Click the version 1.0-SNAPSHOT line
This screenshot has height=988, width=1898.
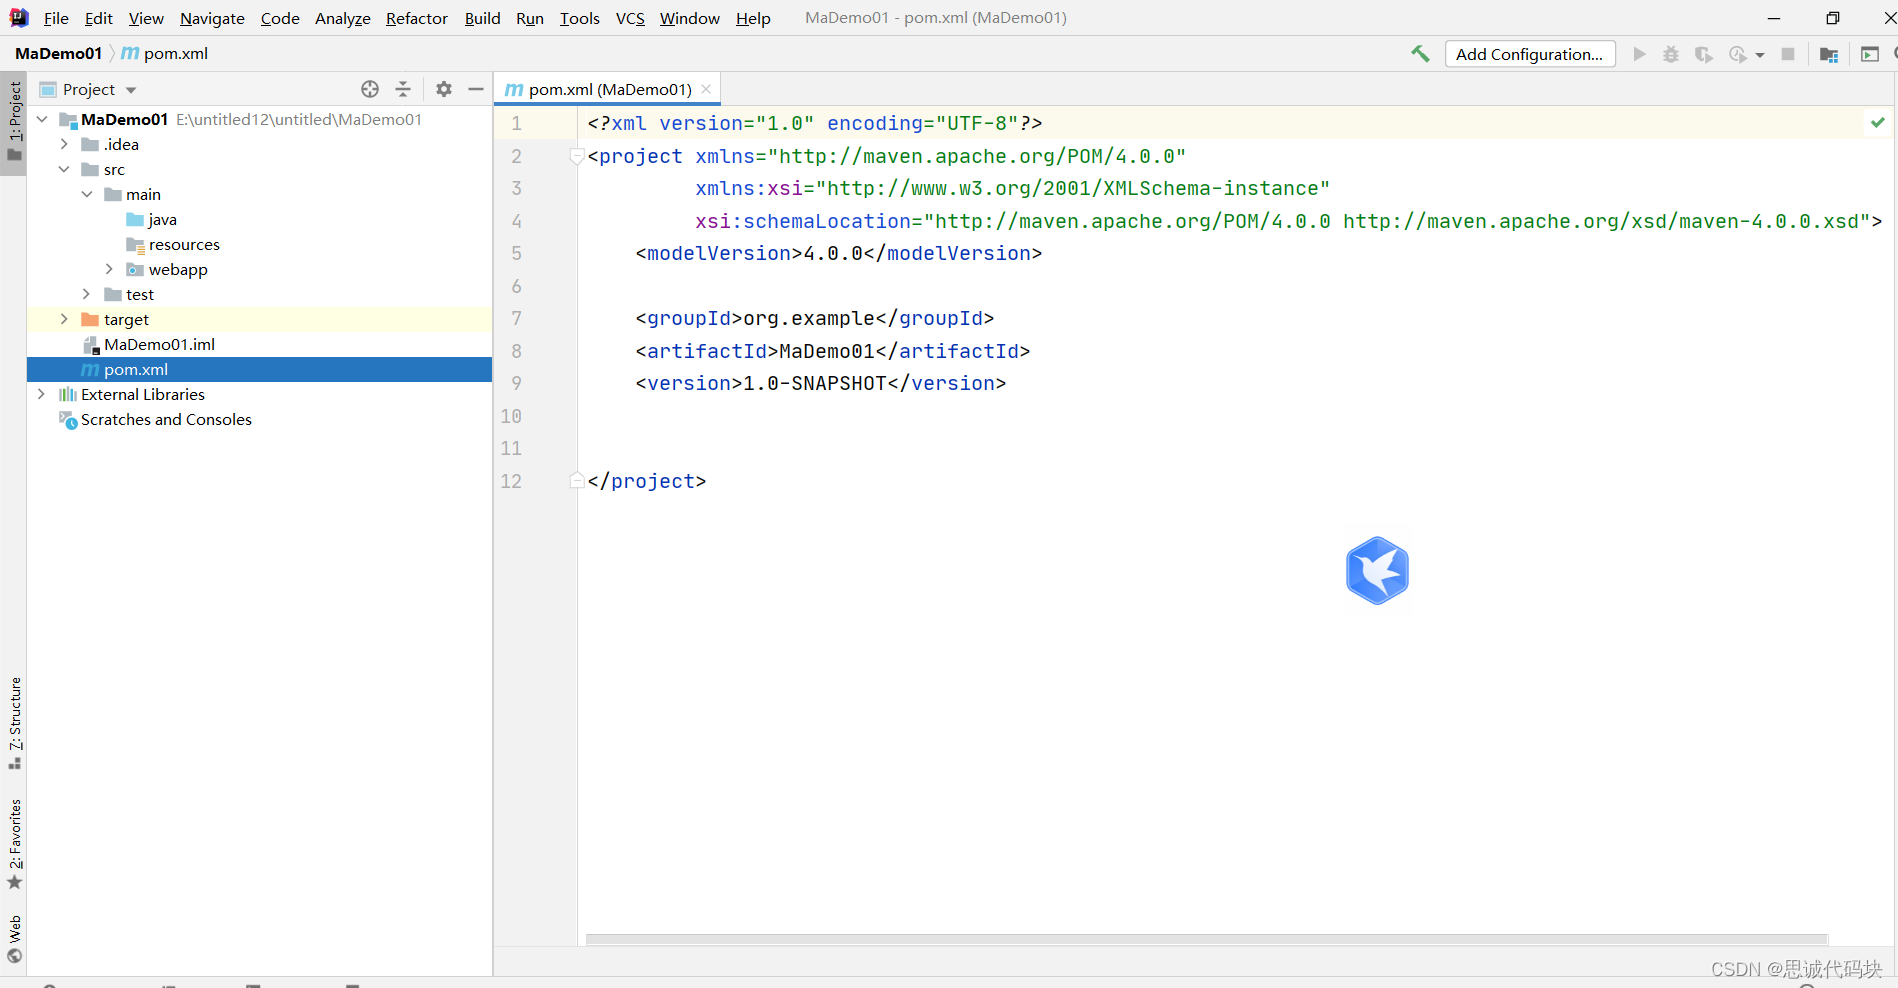tap(821, 383)
